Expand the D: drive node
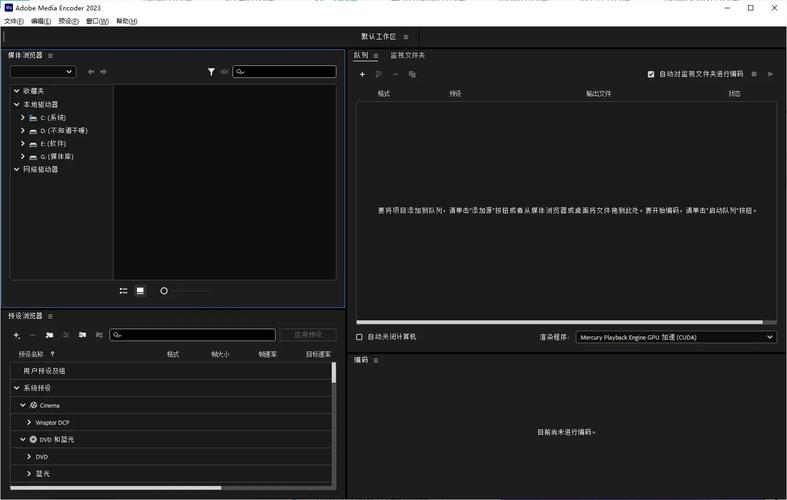 (23, 131)
